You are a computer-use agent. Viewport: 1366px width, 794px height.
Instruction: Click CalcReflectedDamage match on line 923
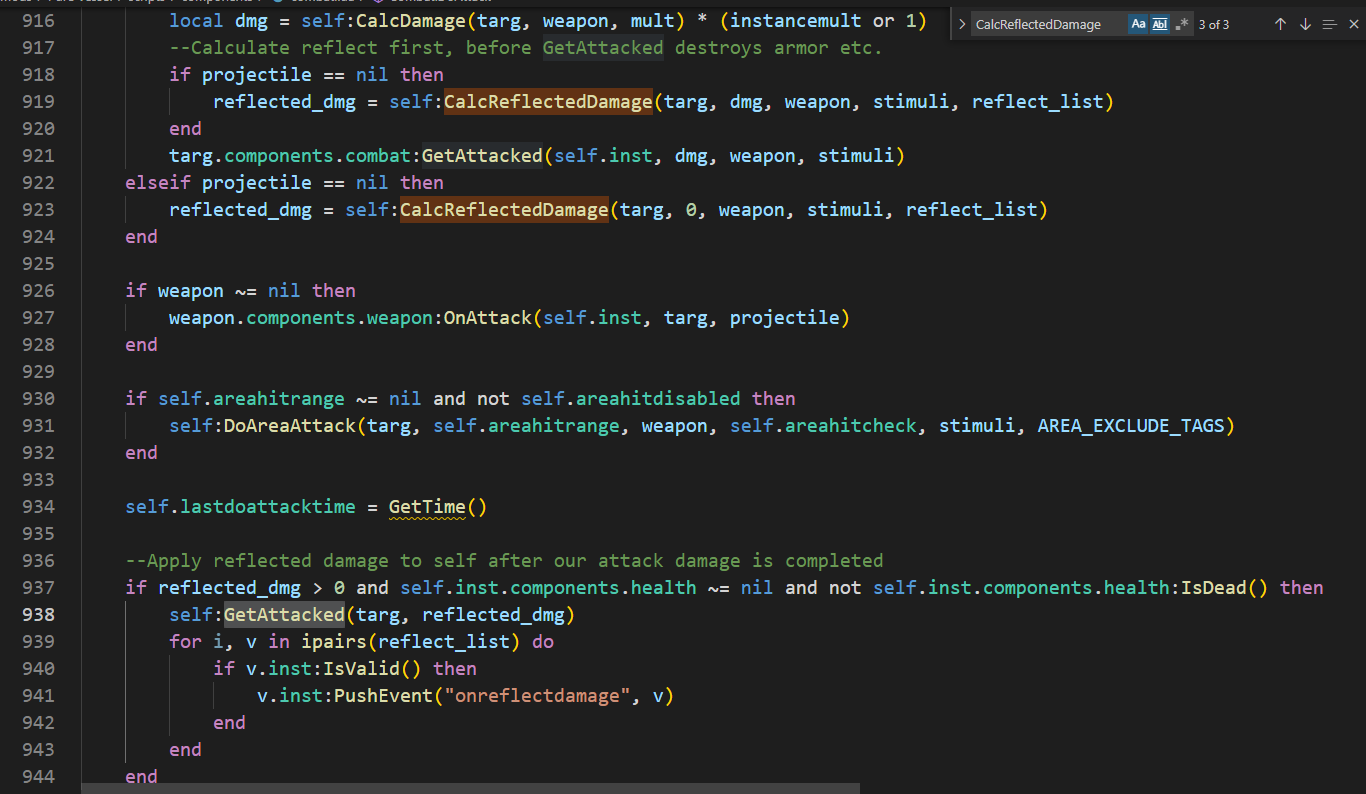(504, 209)
